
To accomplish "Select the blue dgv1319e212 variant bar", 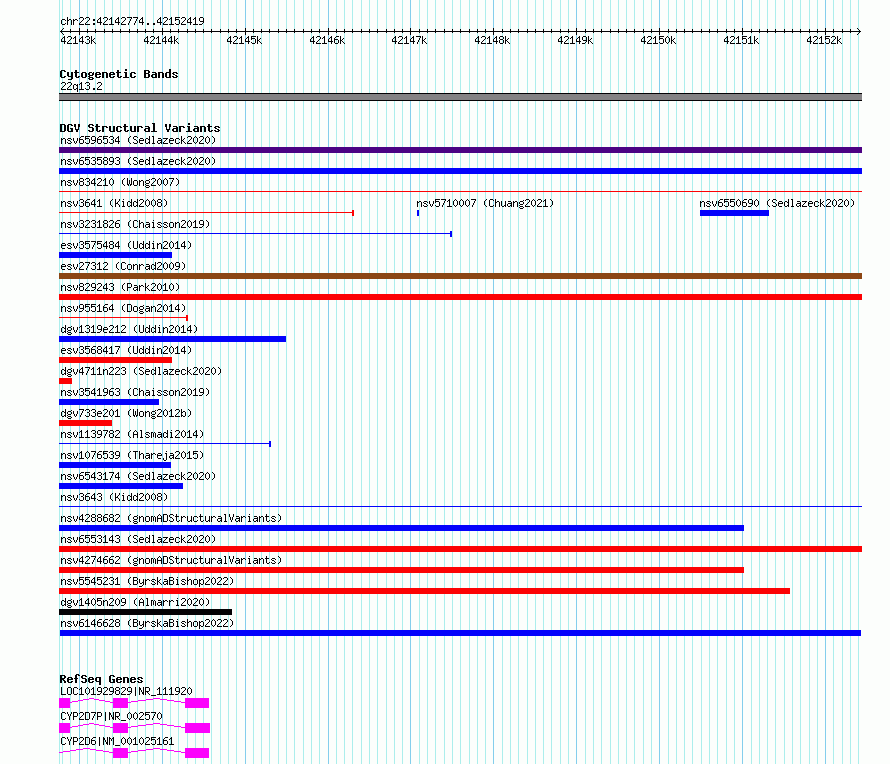I will (173, 339).
